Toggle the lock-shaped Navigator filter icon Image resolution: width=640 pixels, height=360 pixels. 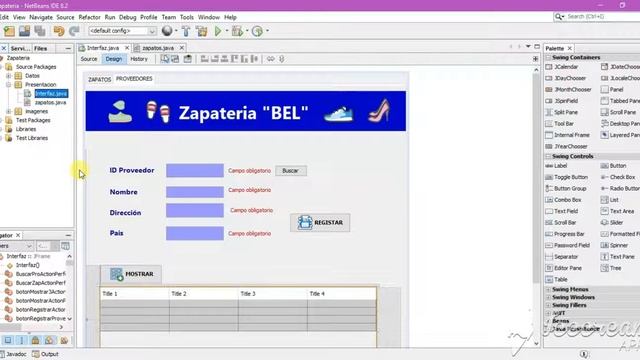point(36,340)
